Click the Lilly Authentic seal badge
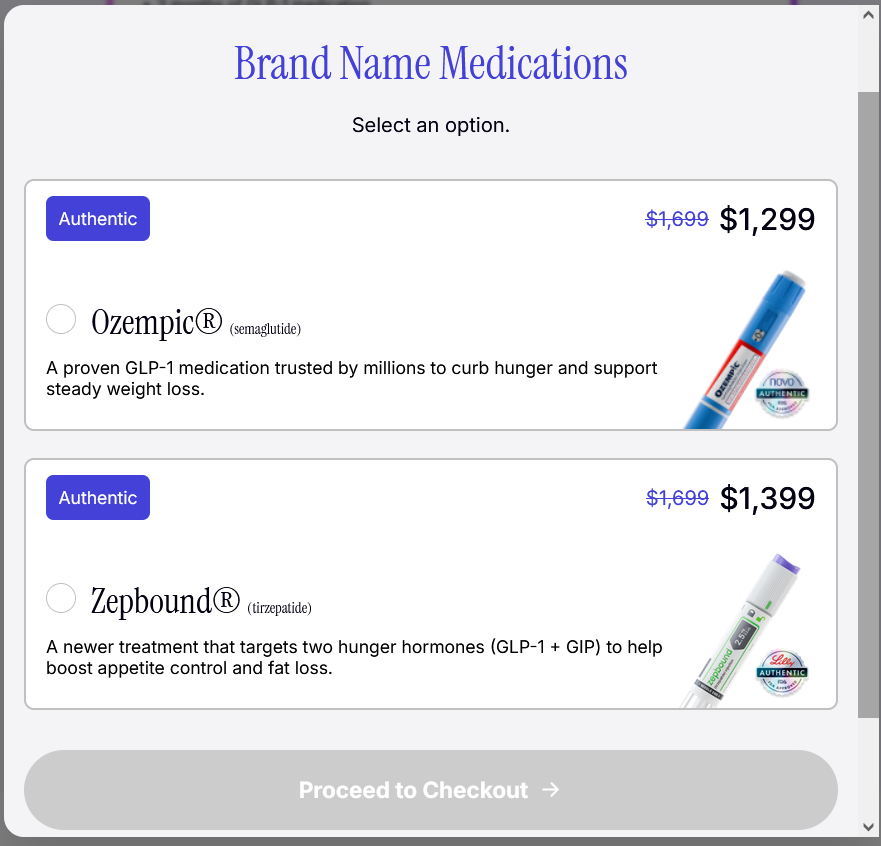 pos(782,672)
